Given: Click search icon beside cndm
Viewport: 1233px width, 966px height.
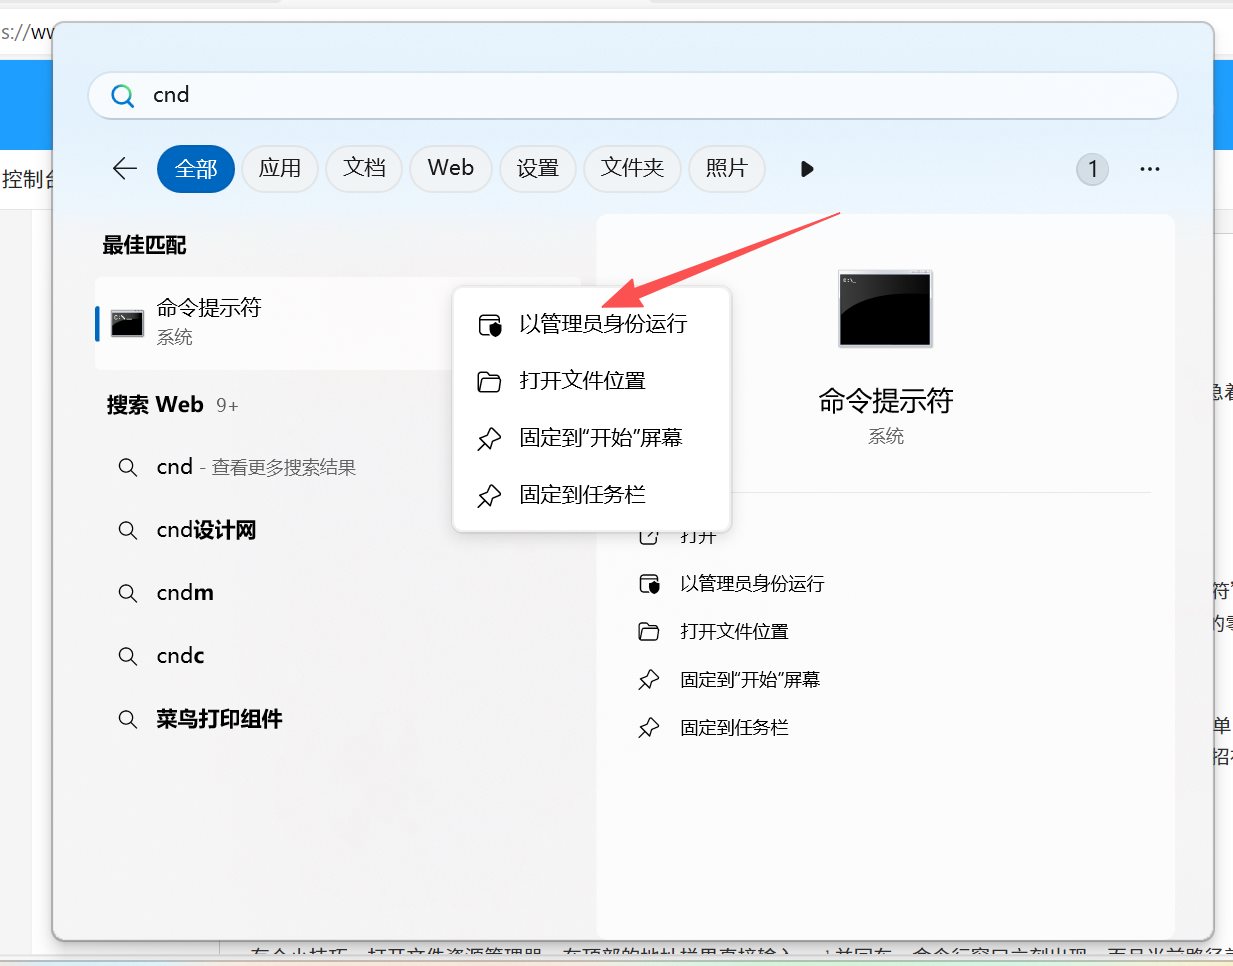Looking at the screenshot, I should [x=128, y=594].
